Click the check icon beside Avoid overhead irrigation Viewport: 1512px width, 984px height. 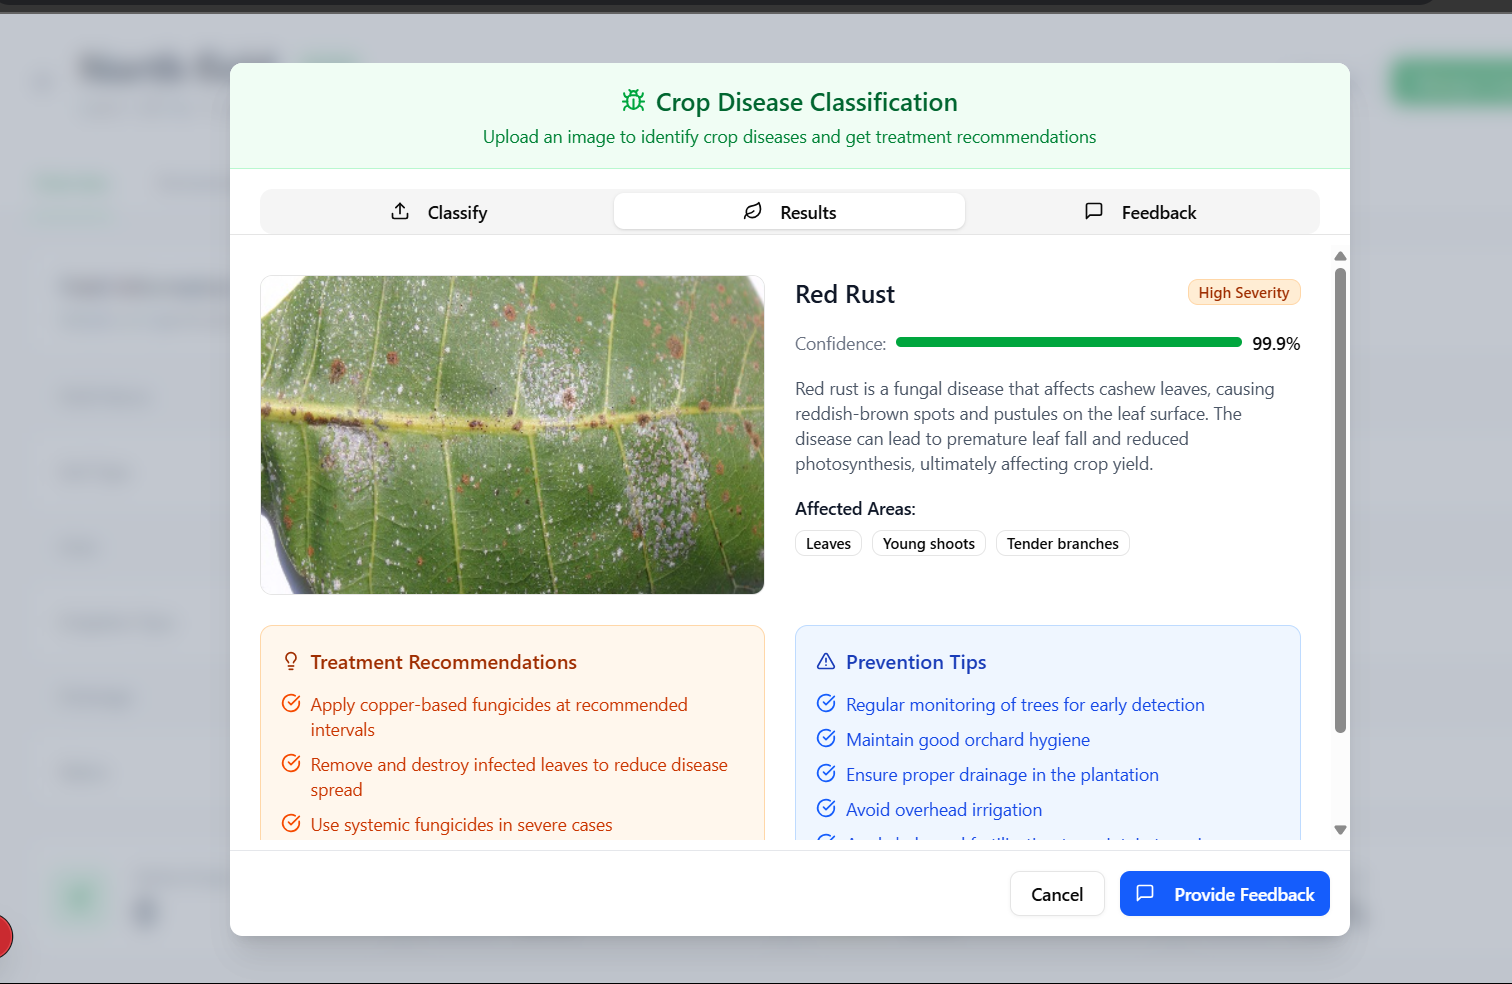point(826,807)
